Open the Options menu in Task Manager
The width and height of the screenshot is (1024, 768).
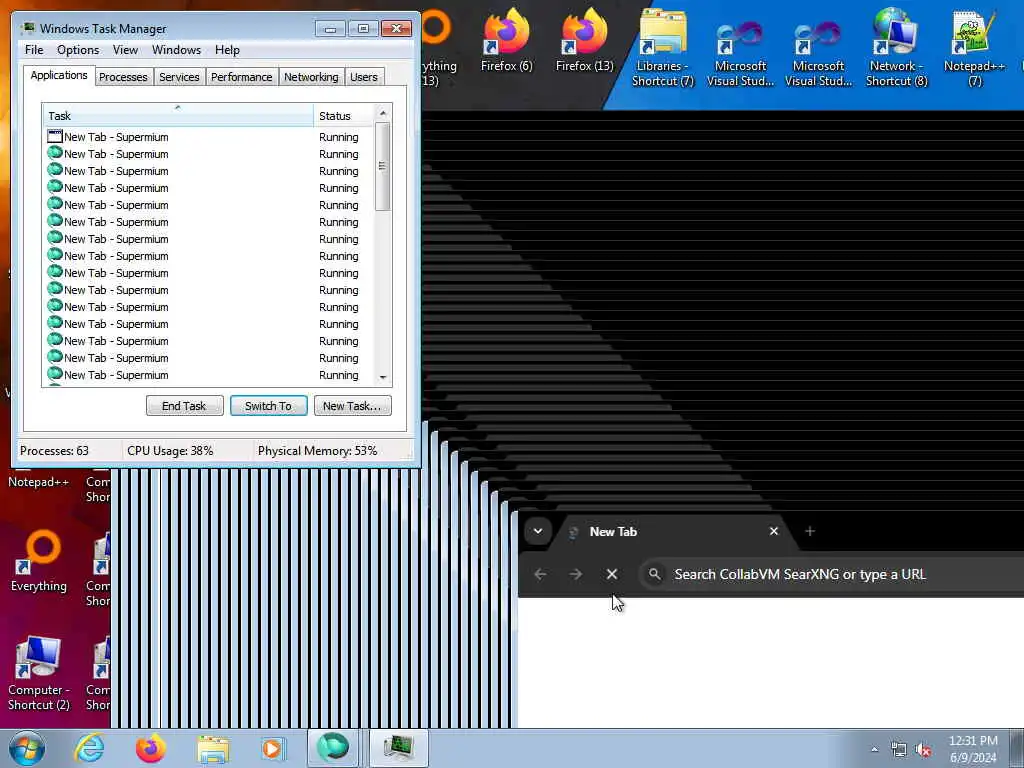(x=78, y=50)
